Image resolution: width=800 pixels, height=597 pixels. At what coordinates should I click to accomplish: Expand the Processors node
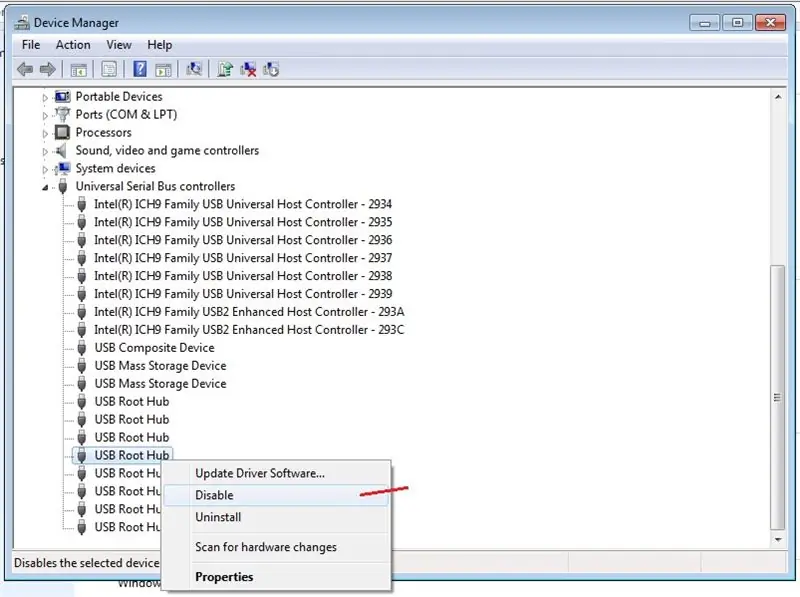45,134
